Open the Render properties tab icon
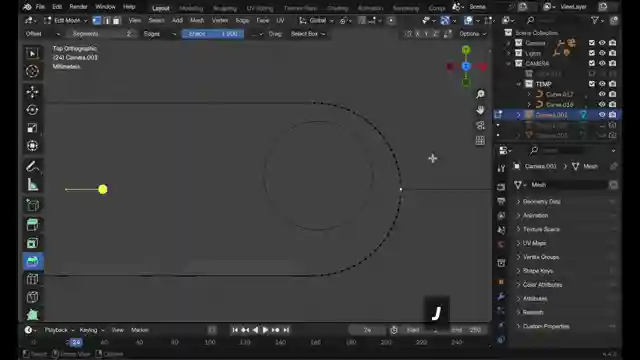This screenshot has height=360, width=640. (501, 187)
